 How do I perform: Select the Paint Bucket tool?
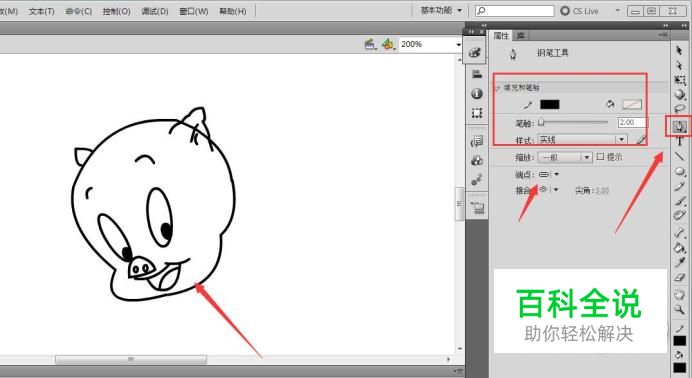point(679,248)
